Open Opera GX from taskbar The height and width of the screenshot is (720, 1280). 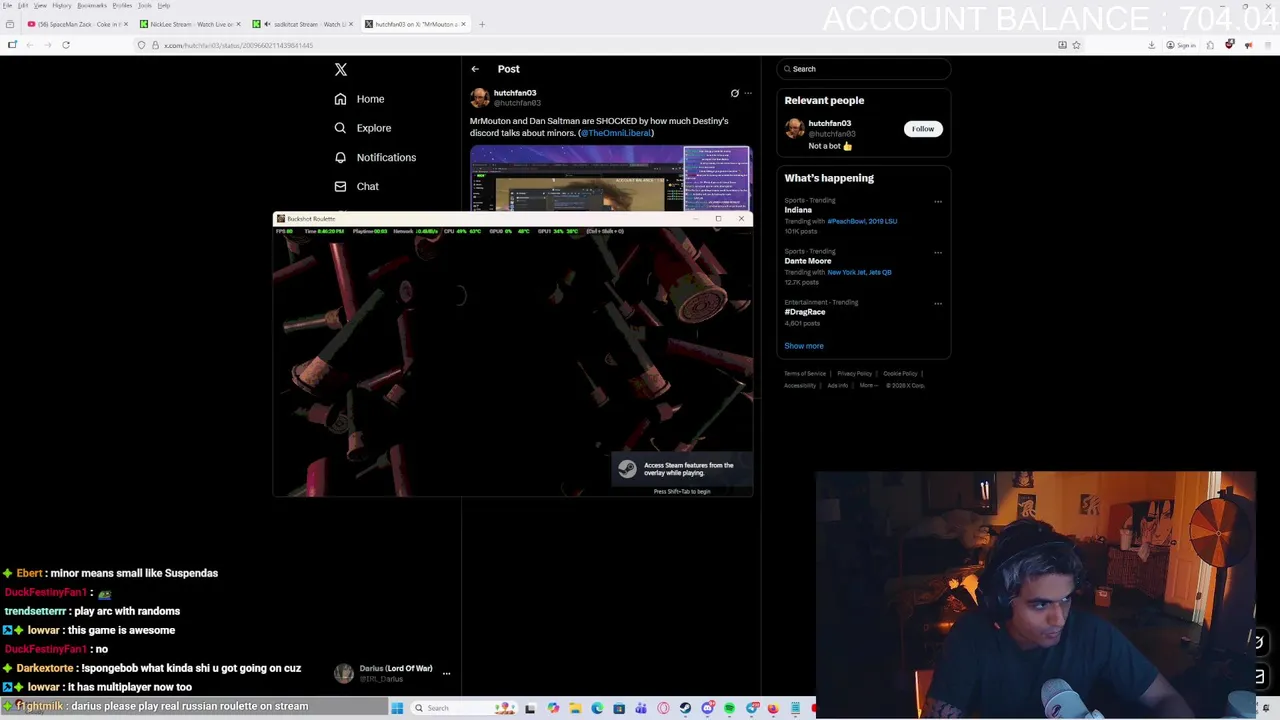click(663, 708)
